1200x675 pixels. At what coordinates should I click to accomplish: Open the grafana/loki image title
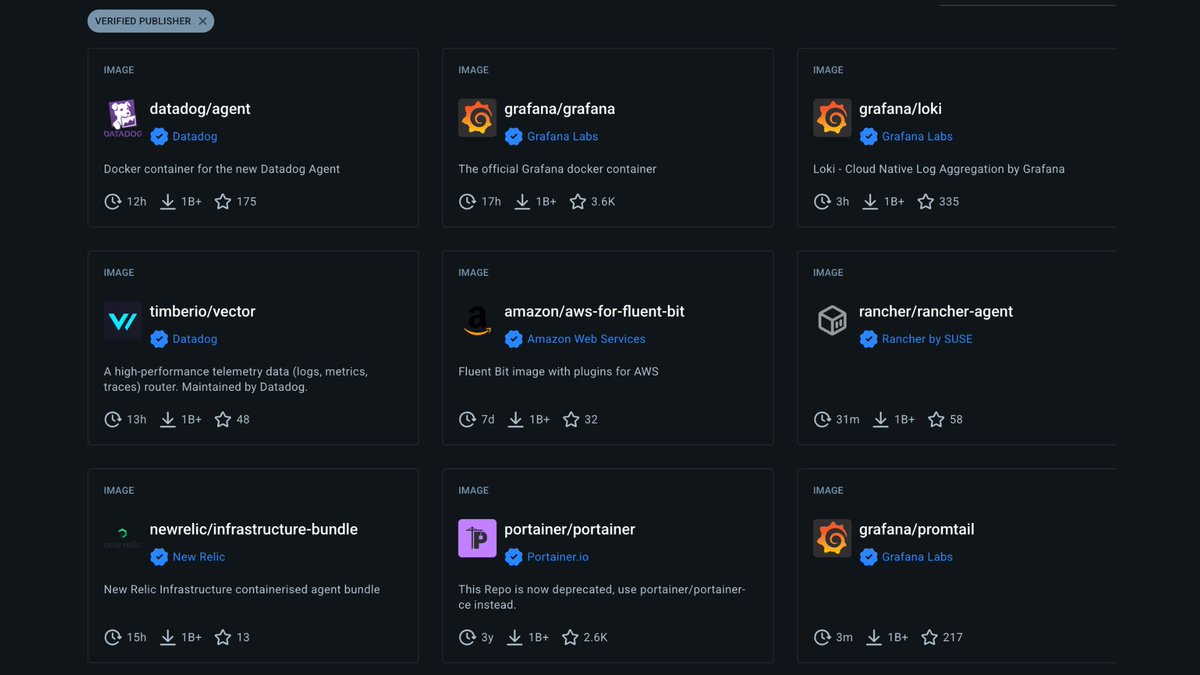[900, 109]
